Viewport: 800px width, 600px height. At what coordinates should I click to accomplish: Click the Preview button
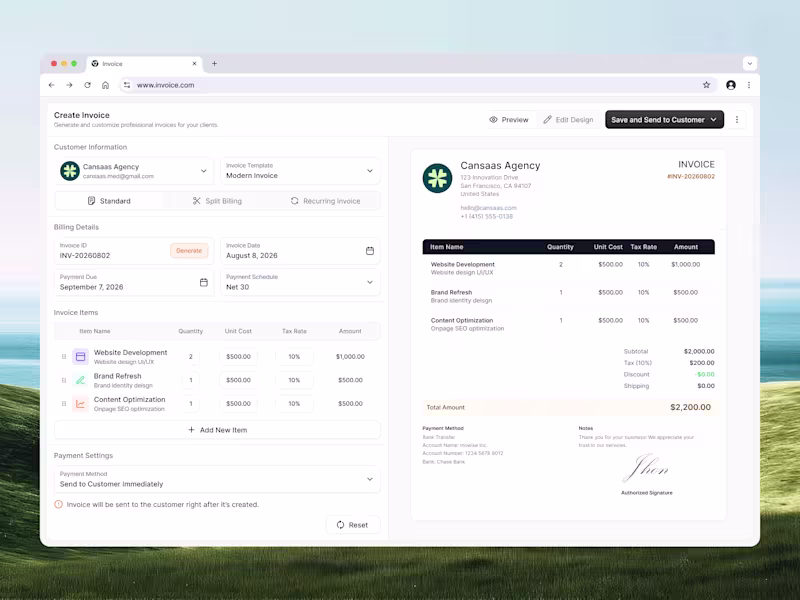[x=509, y=120]
